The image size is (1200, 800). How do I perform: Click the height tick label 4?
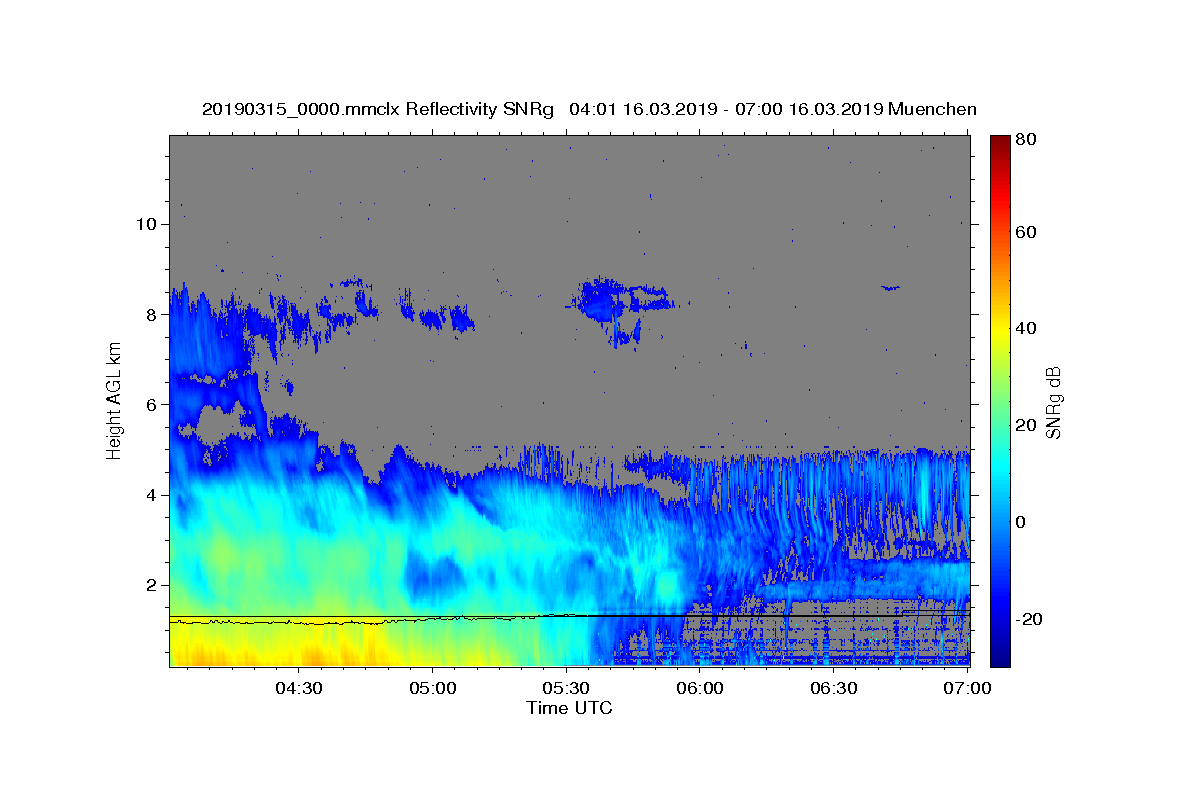click(151, 495)
